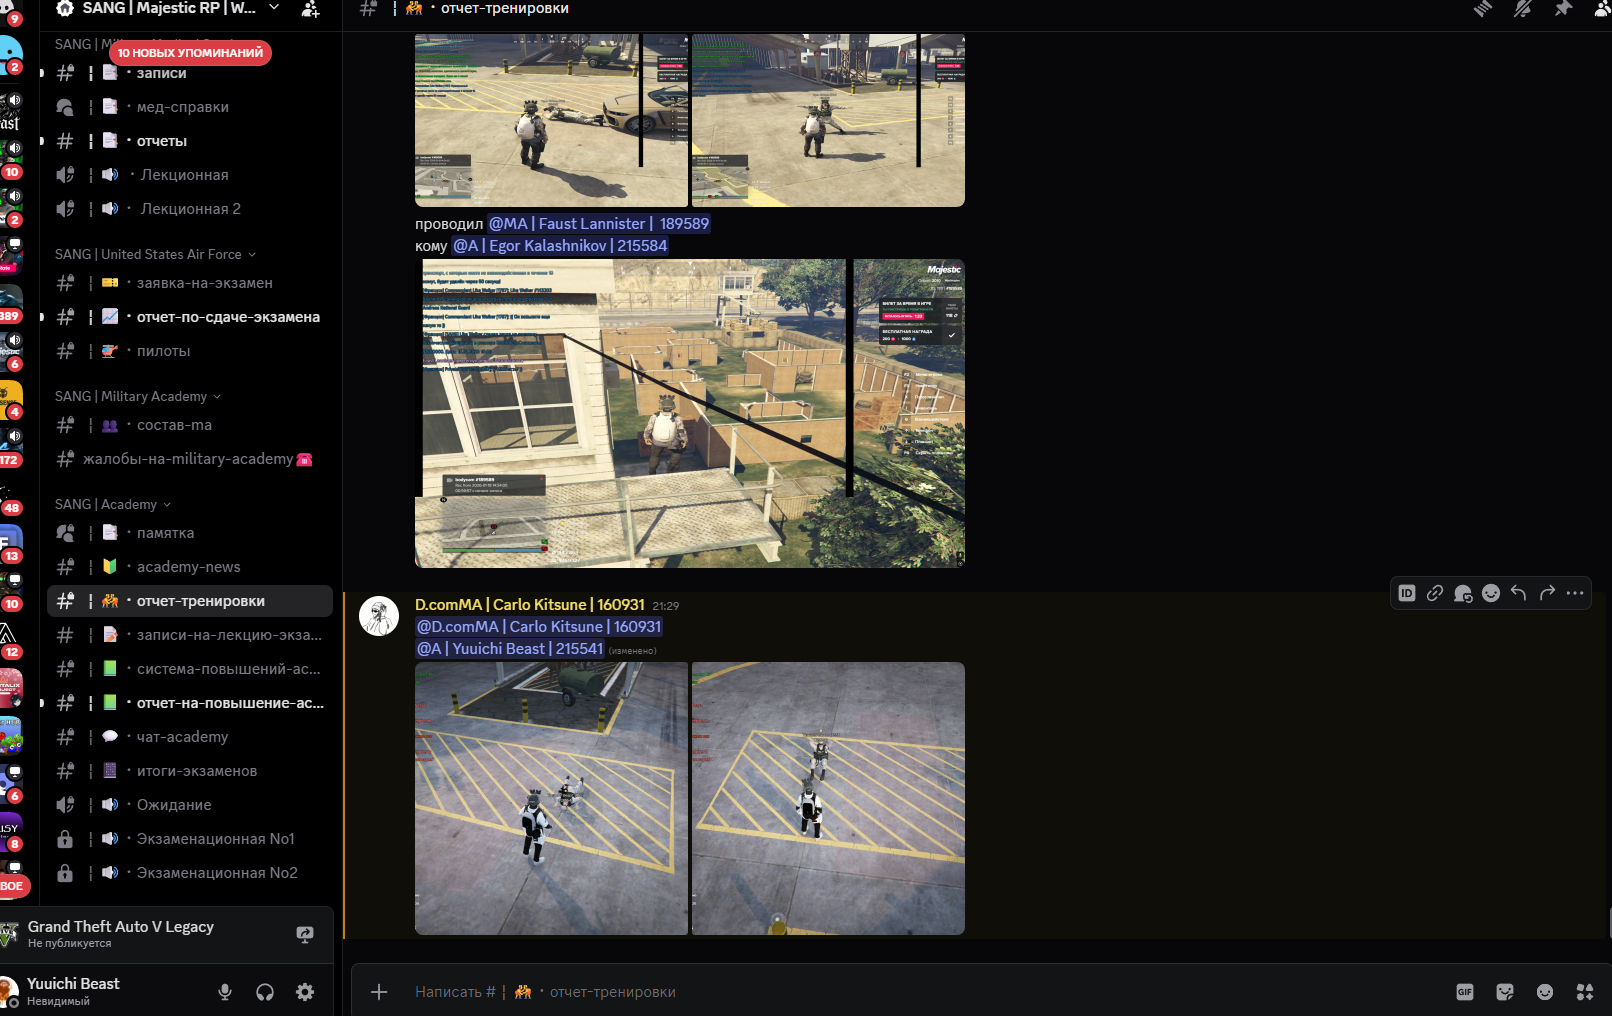Viewport: 1612px width, 1016px height.
Task: Open the итоги-экзаменов channel
Action: [190, 771]
